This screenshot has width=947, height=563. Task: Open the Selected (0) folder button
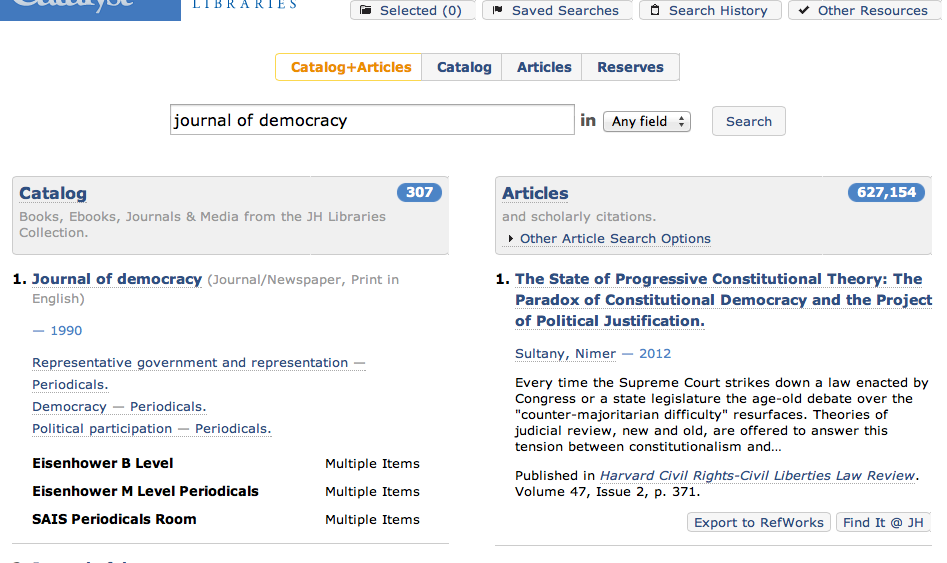[x=412, y=10]
